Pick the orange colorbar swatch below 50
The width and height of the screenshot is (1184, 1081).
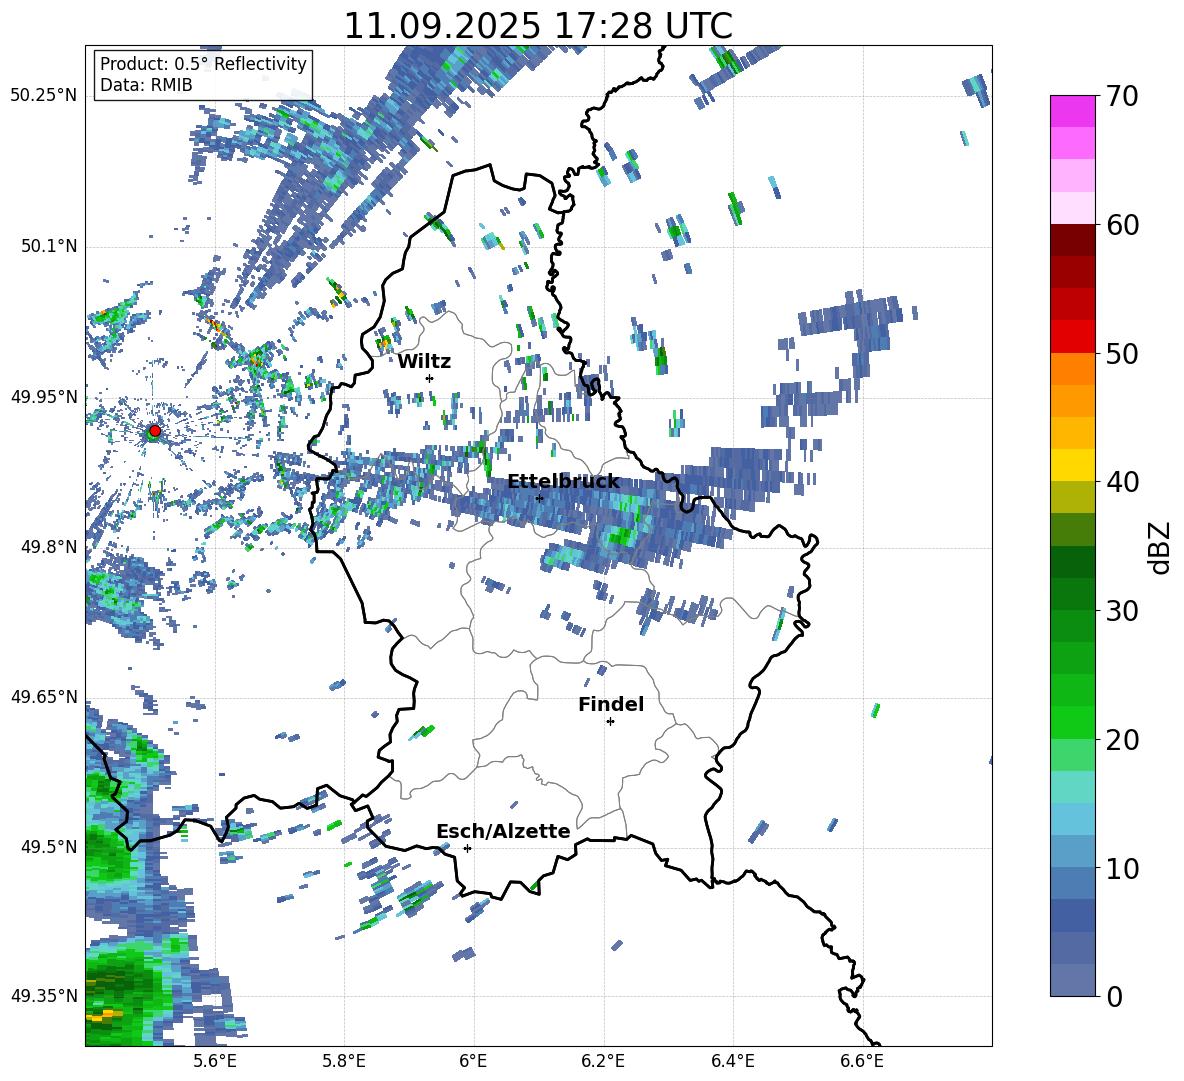coord(1072,369)
